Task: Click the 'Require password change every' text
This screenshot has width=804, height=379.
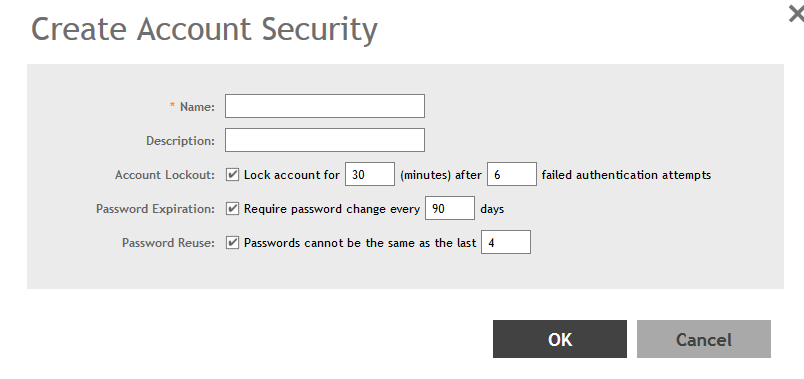Action: (332, 209)
